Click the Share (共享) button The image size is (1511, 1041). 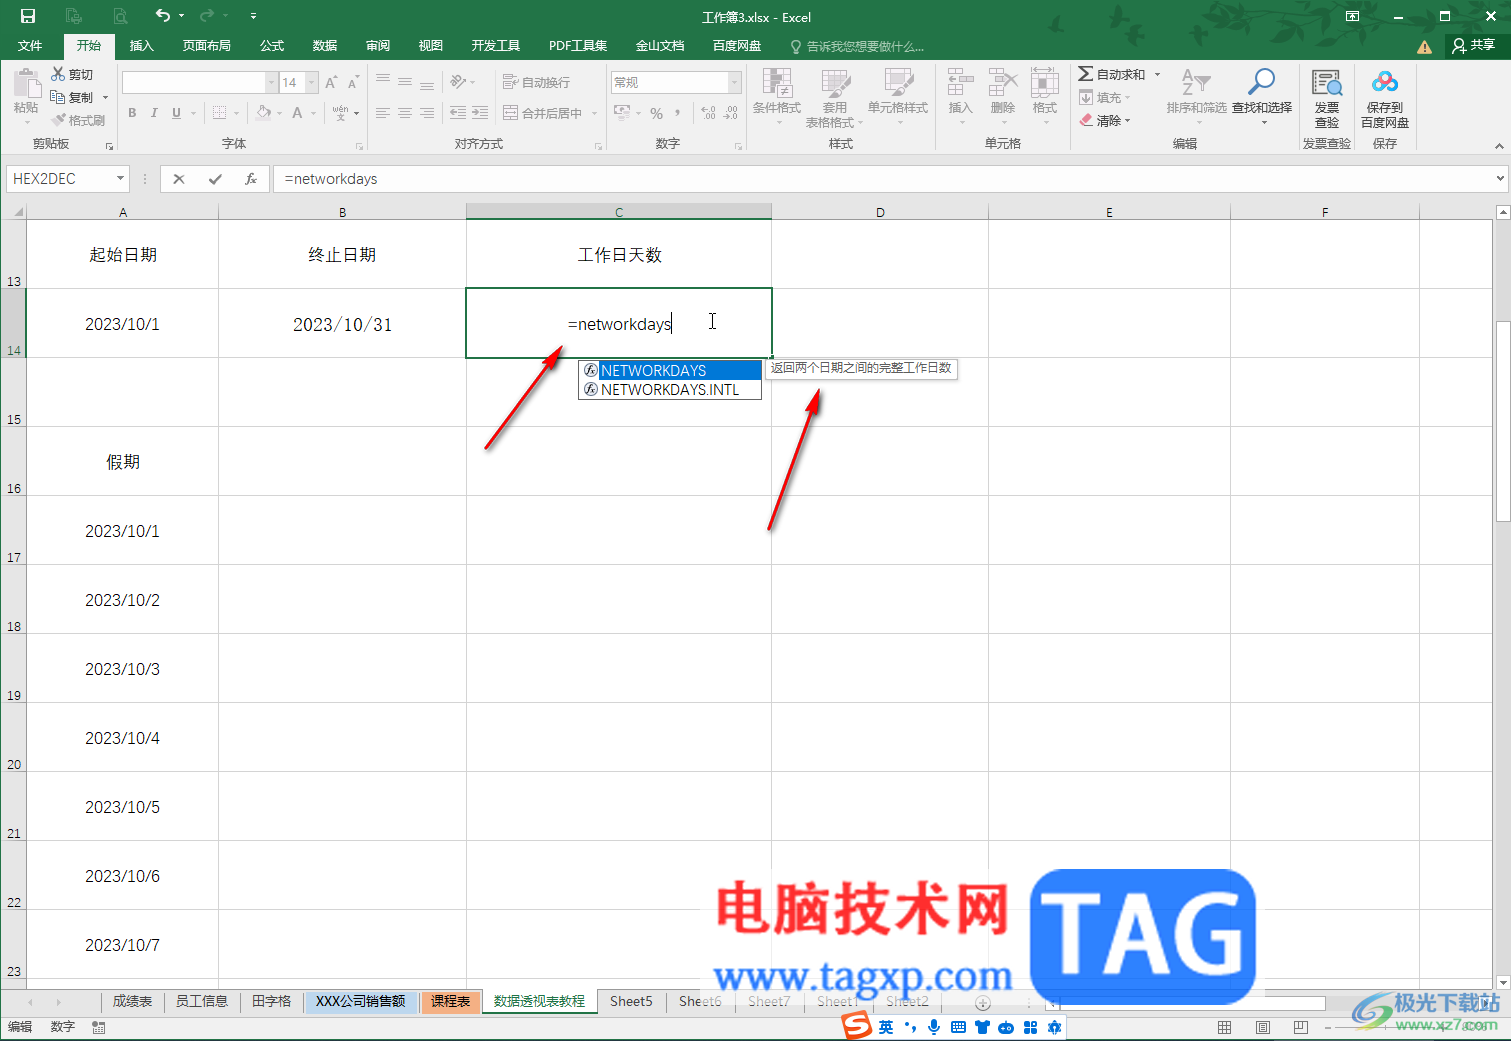1474,45
